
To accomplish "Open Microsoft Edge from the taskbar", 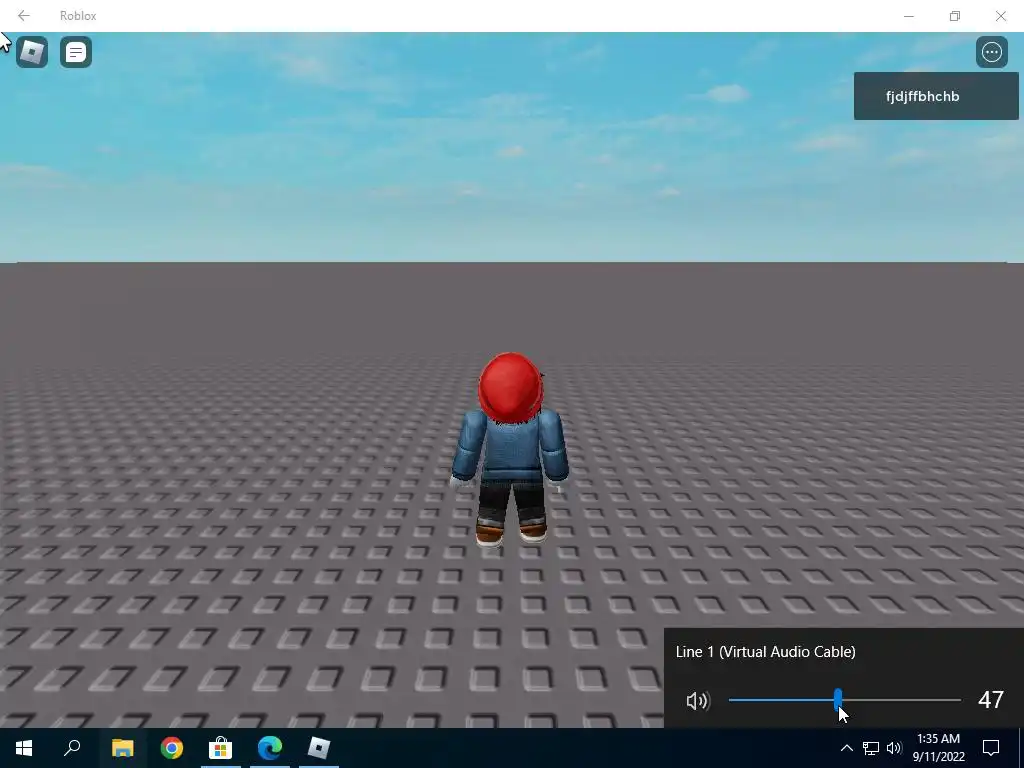I will click(270, 748).
